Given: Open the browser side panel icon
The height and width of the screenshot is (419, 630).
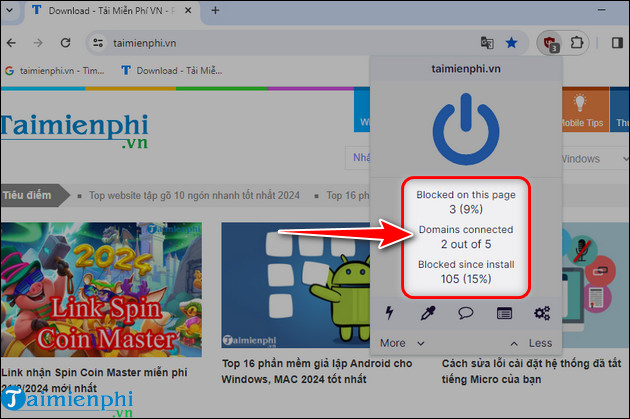Looking at the screenshot, I should tap(617, 43).
